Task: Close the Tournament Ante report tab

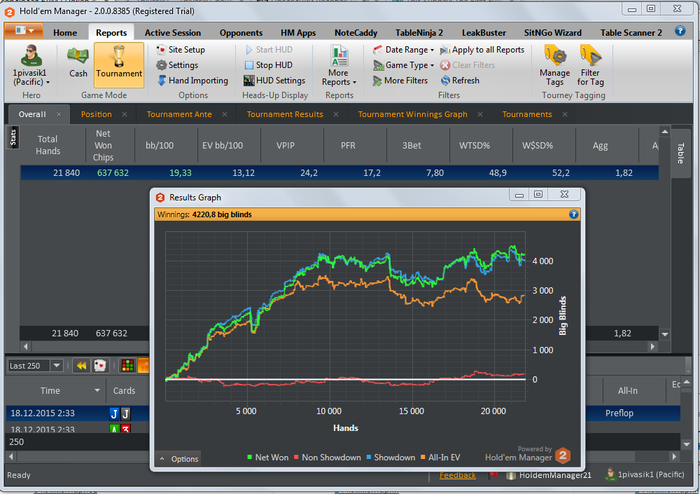Action: (x=225, y=114)
